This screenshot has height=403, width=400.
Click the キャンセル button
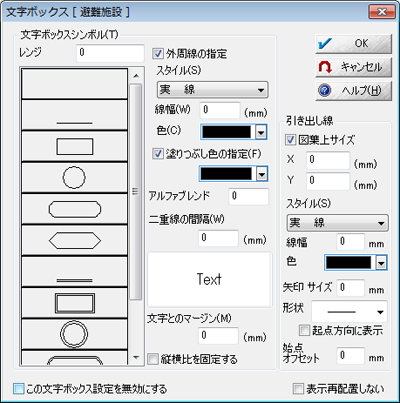353,67
